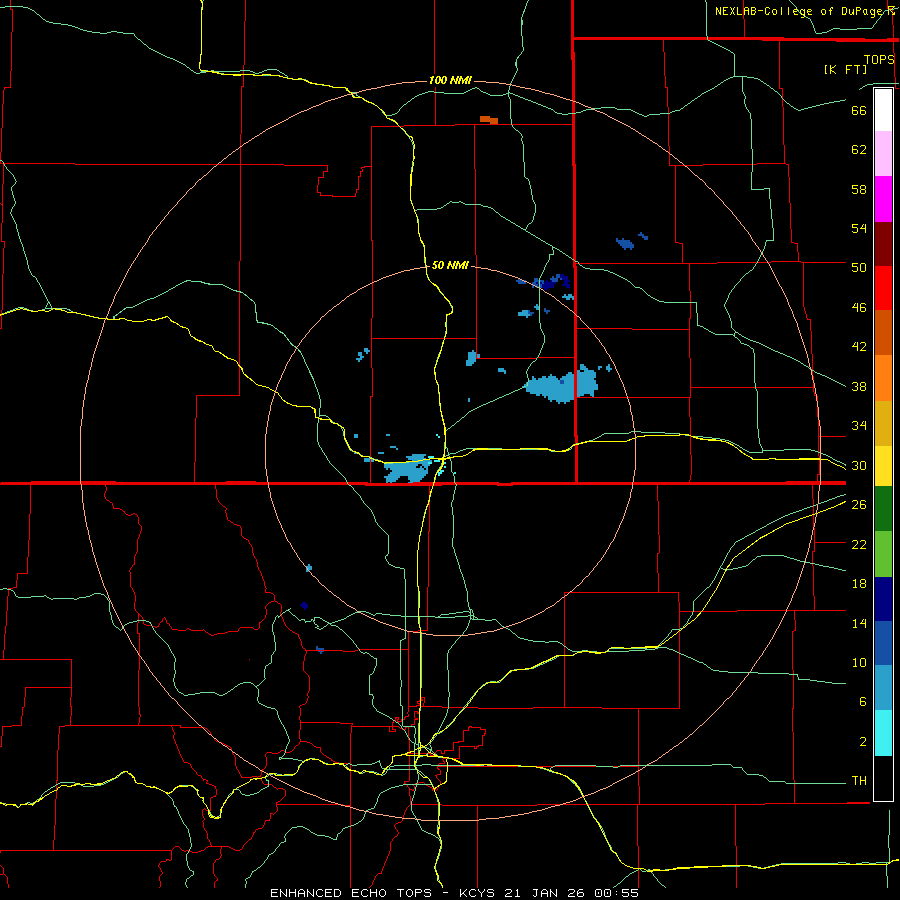Select the '42' legend value
The width and height of the screenshot is (900, 900).
pyautogui.click(x=859, y=347)
